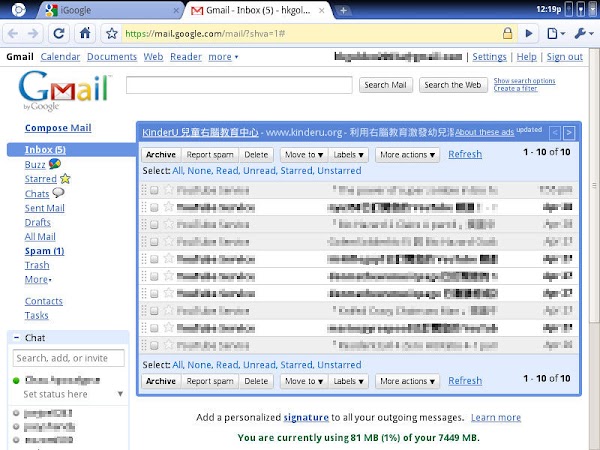The height and width of the screenshot is (450, 600).
Task: Open a new tab with plus button
Action: pyautogui.click(x=343, y=10)
